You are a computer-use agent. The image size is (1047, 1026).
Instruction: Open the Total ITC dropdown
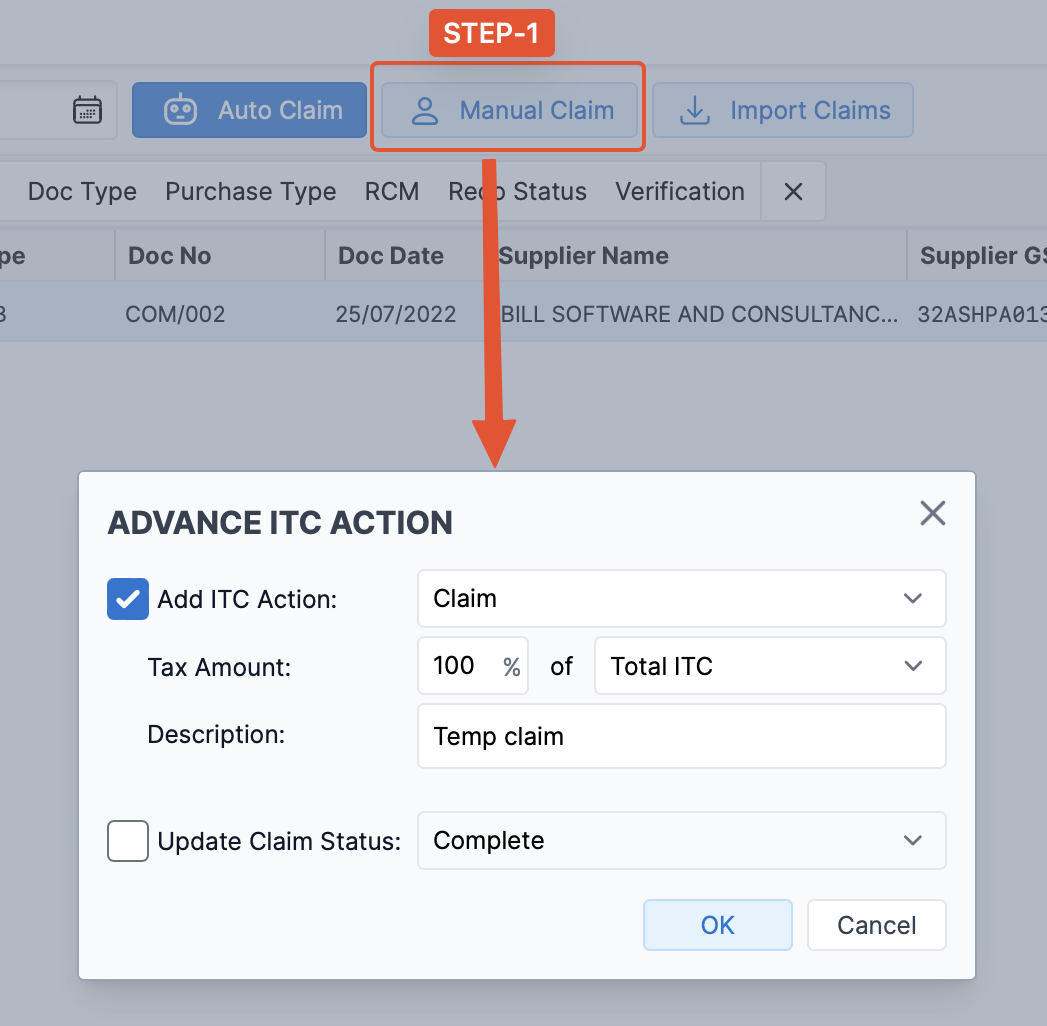click(769, 666)
